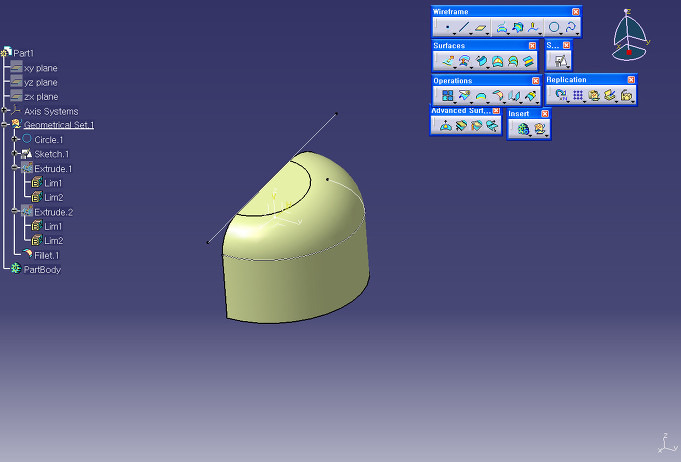Open the Sketch tool in Sketcher toolbar
Viewport: 681px width, 462px height.
click(560, 61)
